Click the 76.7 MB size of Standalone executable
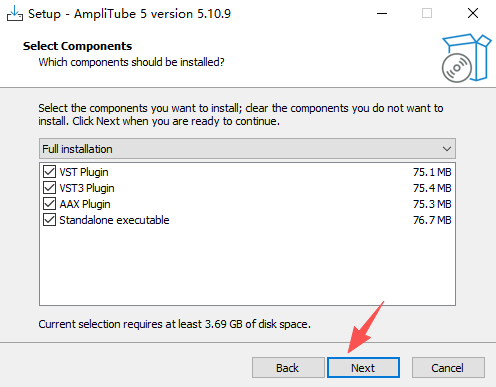 click(x=432, y=220)
